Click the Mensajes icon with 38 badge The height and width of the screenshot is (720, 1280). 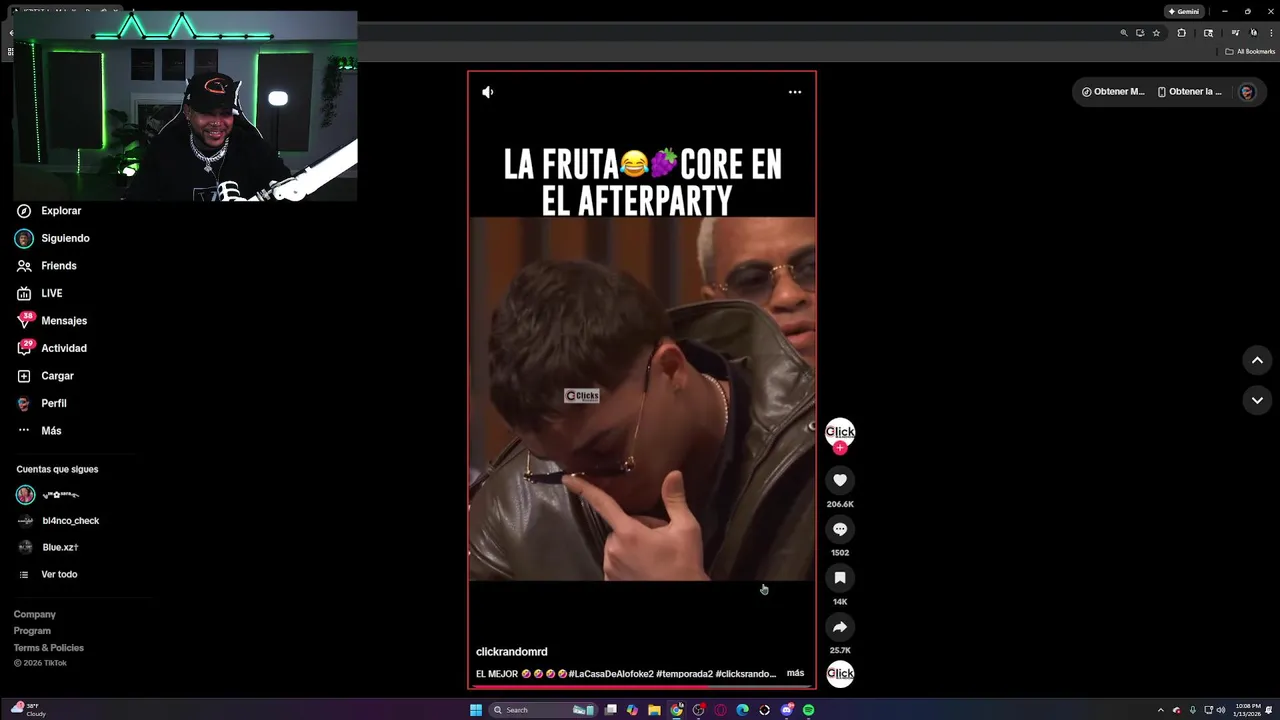[24, 320]
